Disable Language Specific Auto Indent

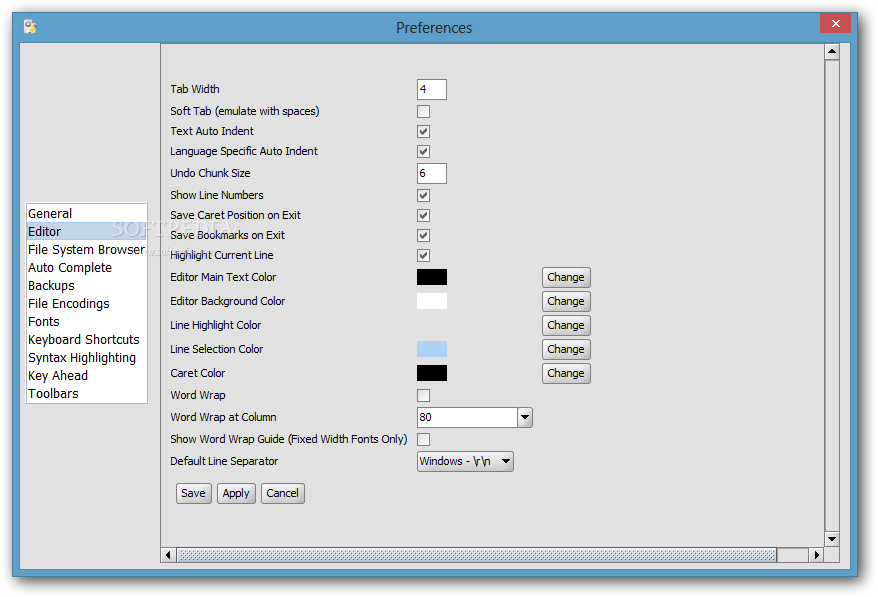[x=423, y=152]
